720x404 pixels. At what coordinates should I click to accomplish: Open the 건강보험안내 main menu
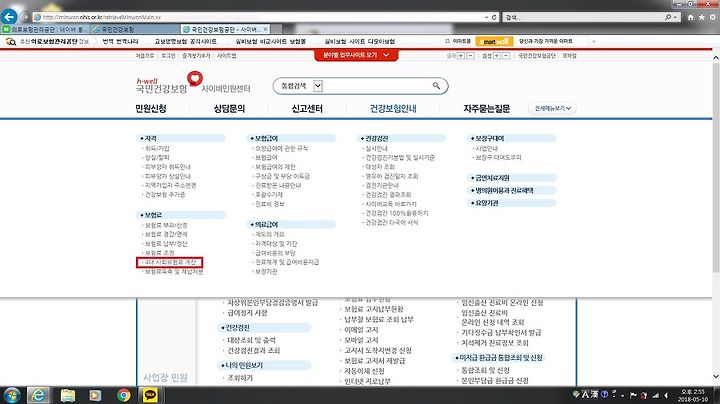pyautogui.click(x=393, y=109)
